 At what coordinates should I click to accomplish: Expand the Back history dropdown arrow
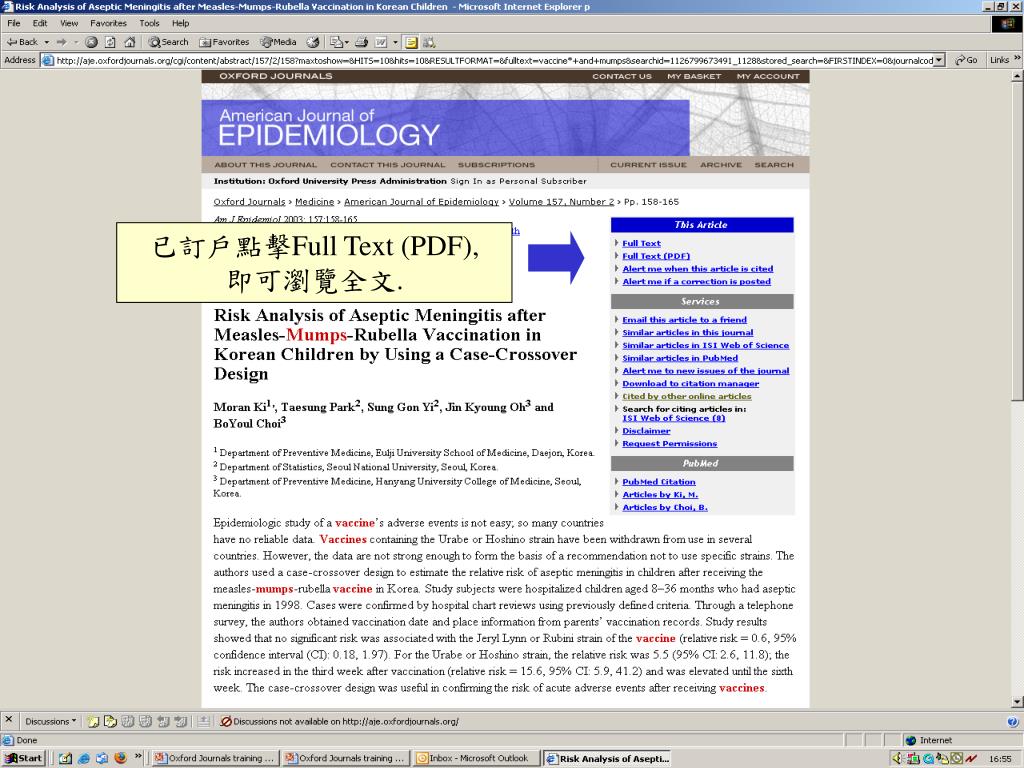pos(46,42)
